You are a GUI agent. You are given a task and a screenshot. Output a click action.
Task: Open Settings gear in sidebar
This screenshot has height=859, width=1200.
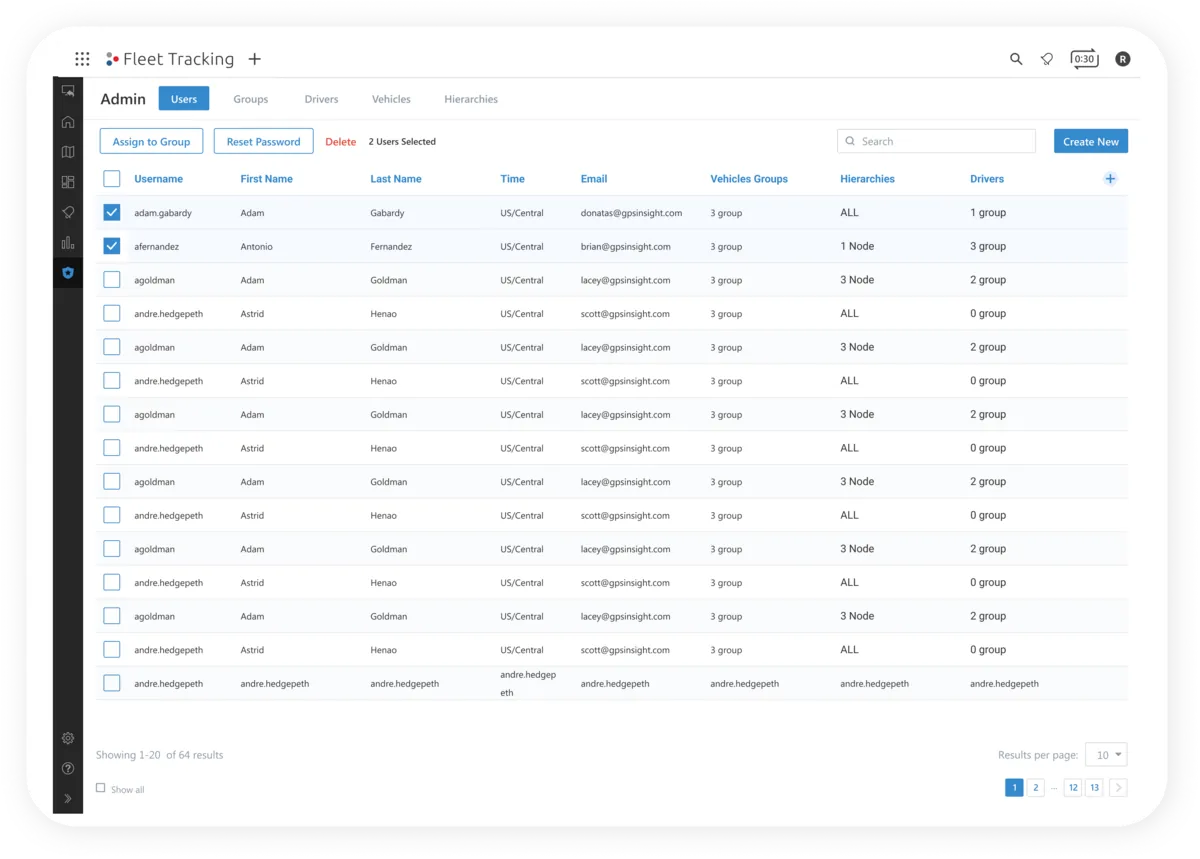[x=68, y=738]
